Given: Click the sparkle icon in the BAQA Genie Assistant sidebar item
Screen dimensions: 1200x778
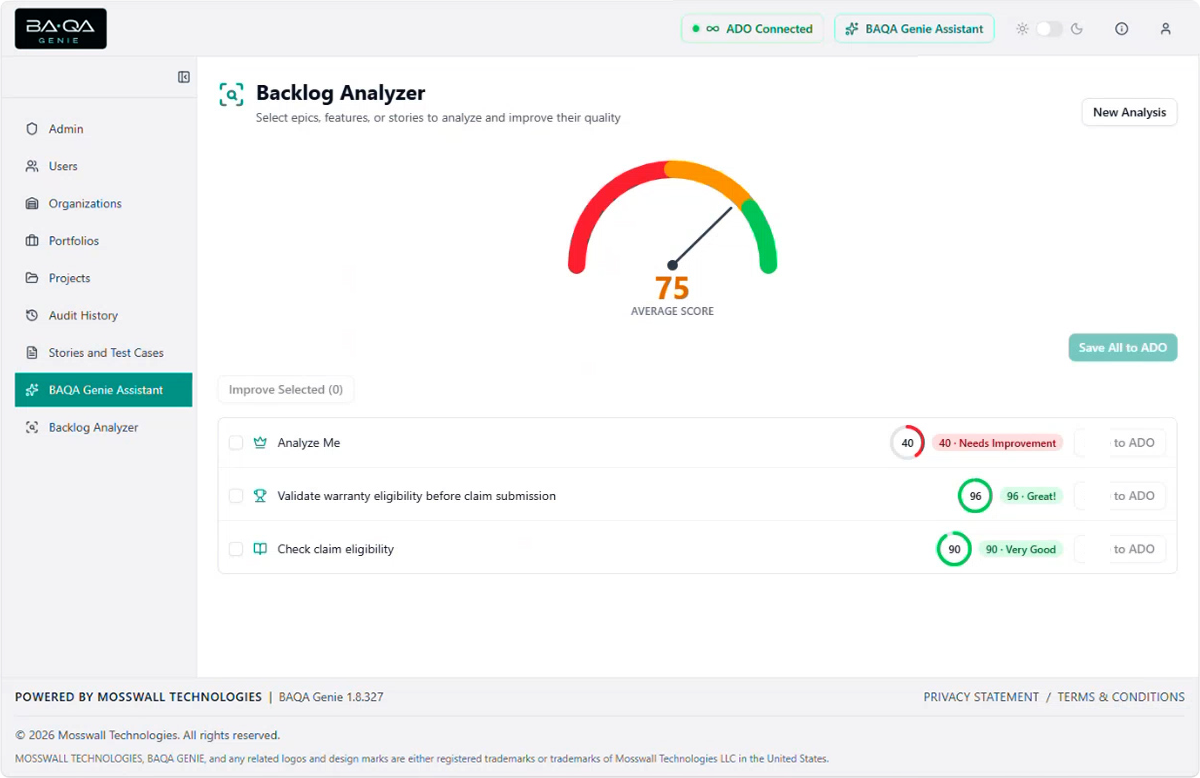Looking at the screenshot, I should tap(32, 390).
